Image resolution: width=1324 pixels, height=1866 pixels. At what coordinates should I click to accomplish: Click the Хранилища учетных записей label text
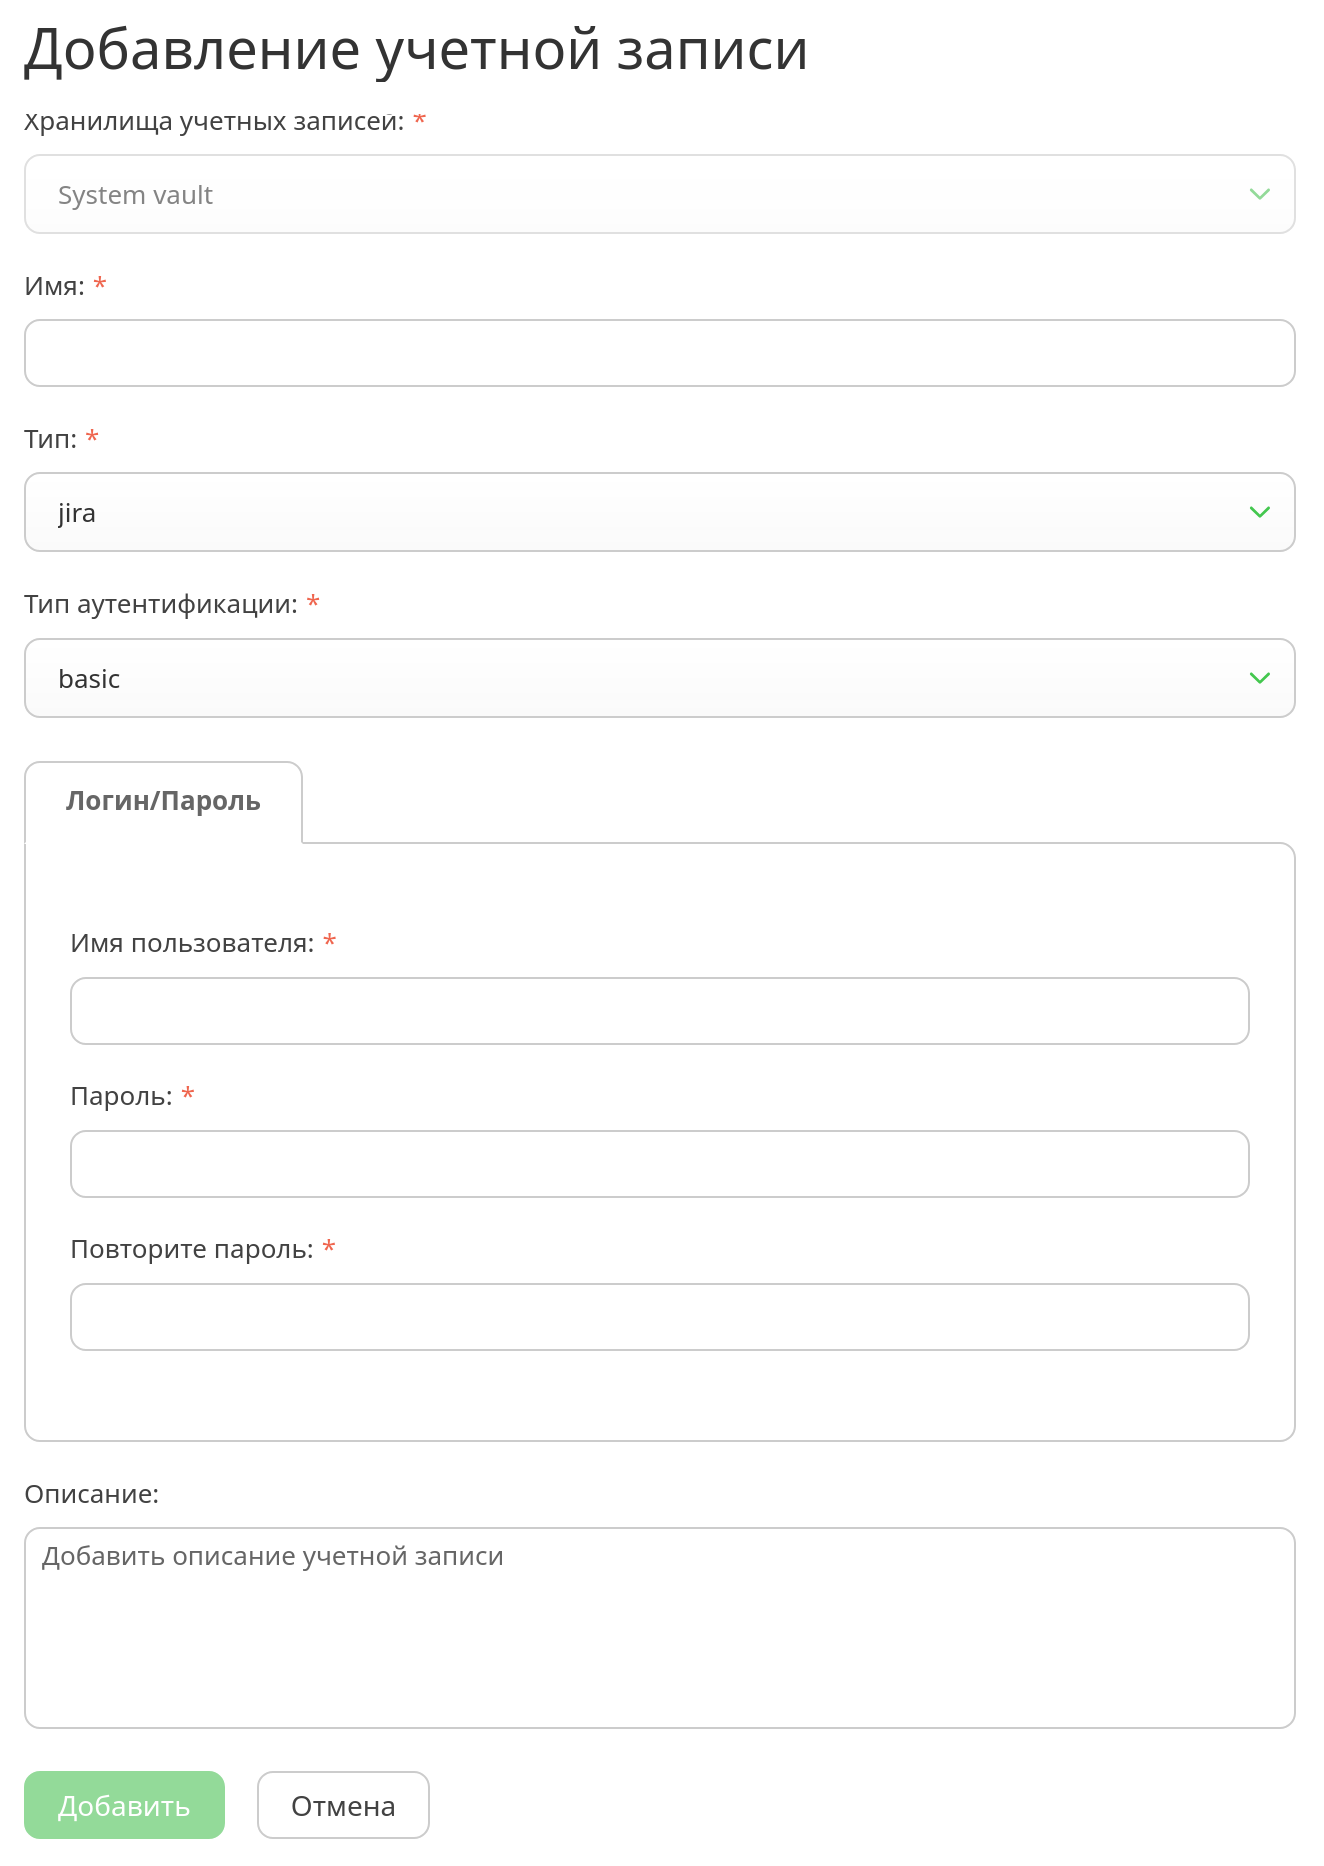214,122
